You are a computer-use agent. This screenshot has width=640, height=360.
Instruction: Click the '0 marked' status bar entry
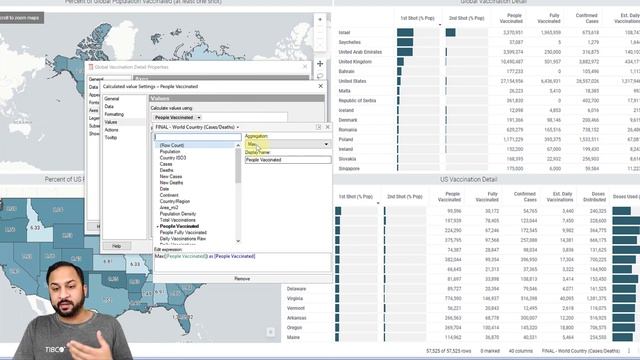tap(490, 351)
